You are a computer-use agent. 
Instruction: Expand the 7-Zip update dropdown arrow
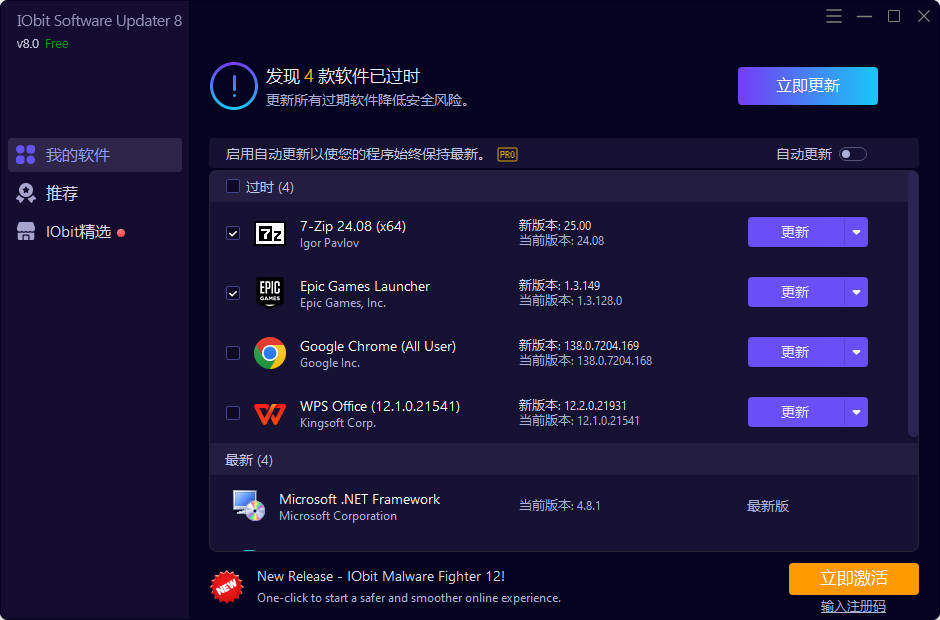tap(856, 232)
